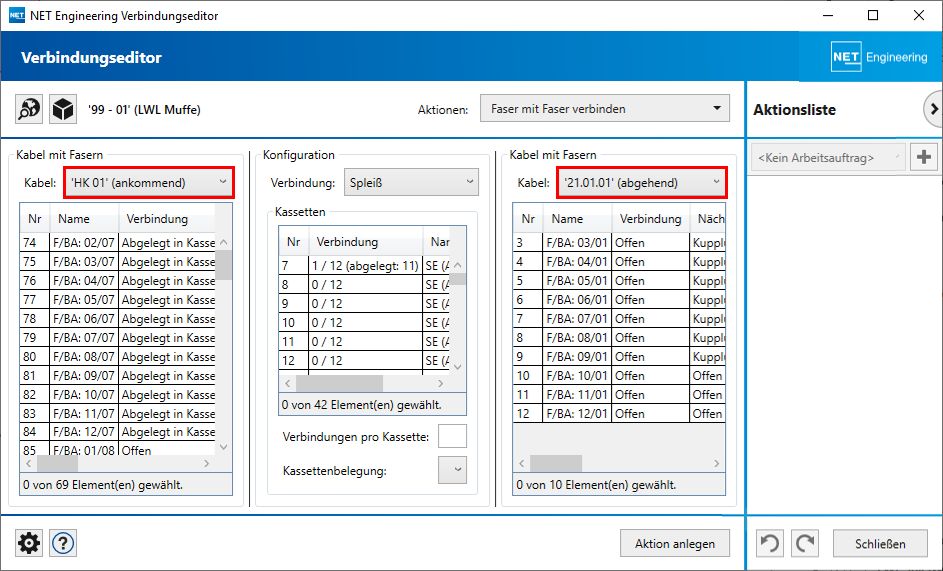Open the Aktionen dropdown menu
The image size is (943, 571).
click(605, 109)
